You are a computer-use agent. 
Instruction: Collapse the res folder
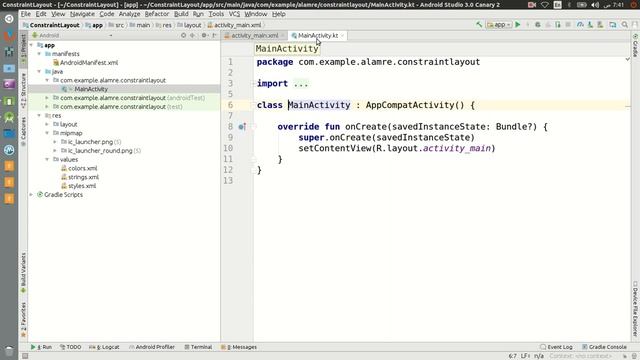39,116
